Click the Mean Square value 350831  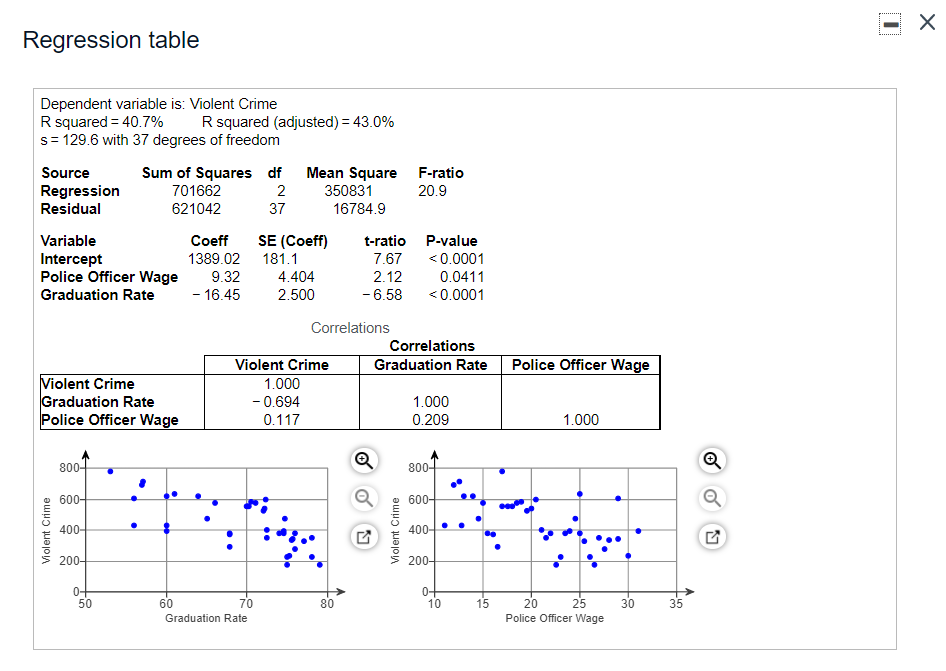tap(348, 191)
